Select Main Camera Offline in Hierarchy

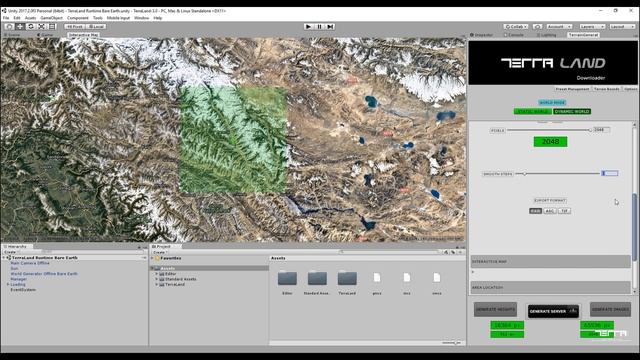30,263
